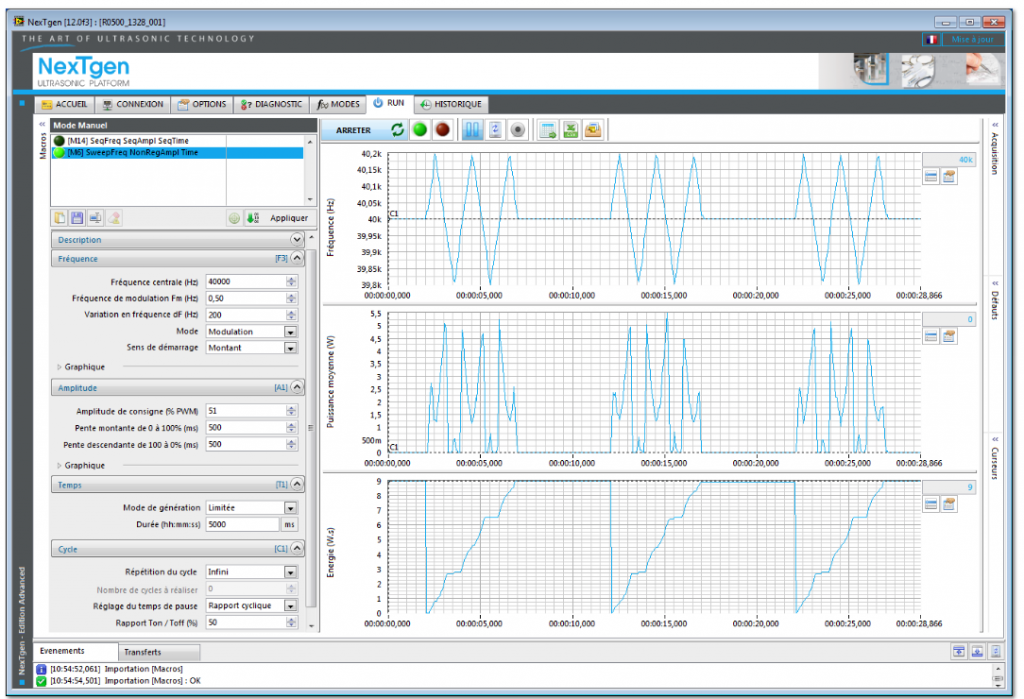
Task: Click the grey record button in toolbar
Action: (x=517, y=130)
